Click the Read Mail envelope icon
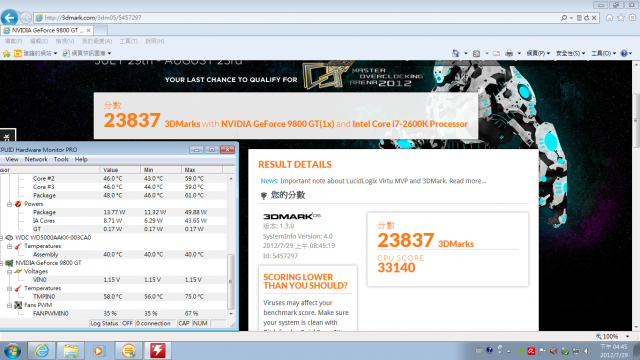This screenshot has height=360, width=640. pyautogui.click(x=496, y=53)
